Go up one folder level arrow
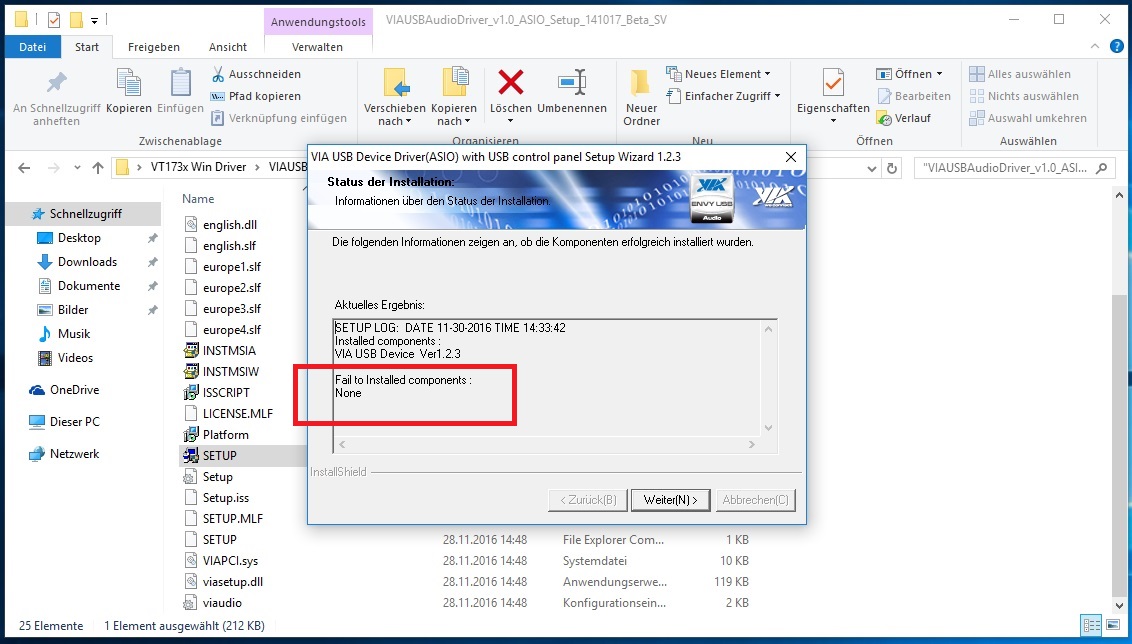Screen dimensions: 1132x644 coord(98,167)
